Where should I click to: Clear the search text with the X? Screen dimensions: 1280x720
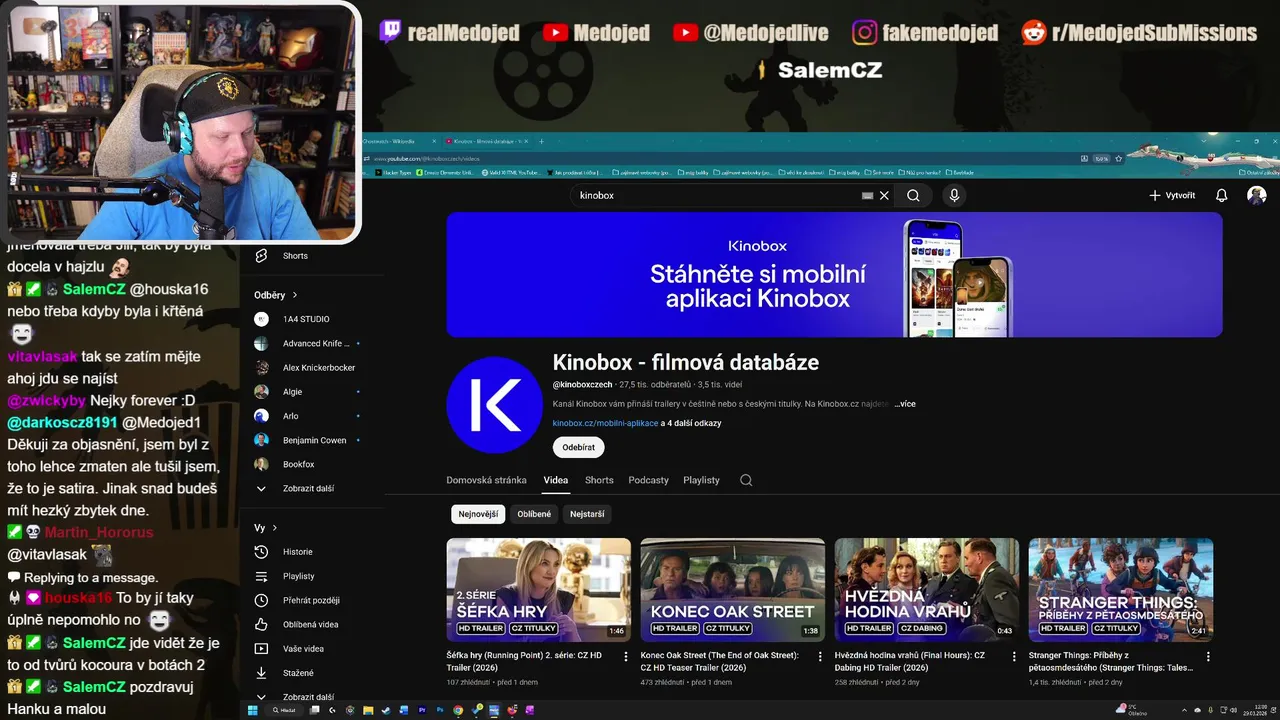tap(884, 196)
